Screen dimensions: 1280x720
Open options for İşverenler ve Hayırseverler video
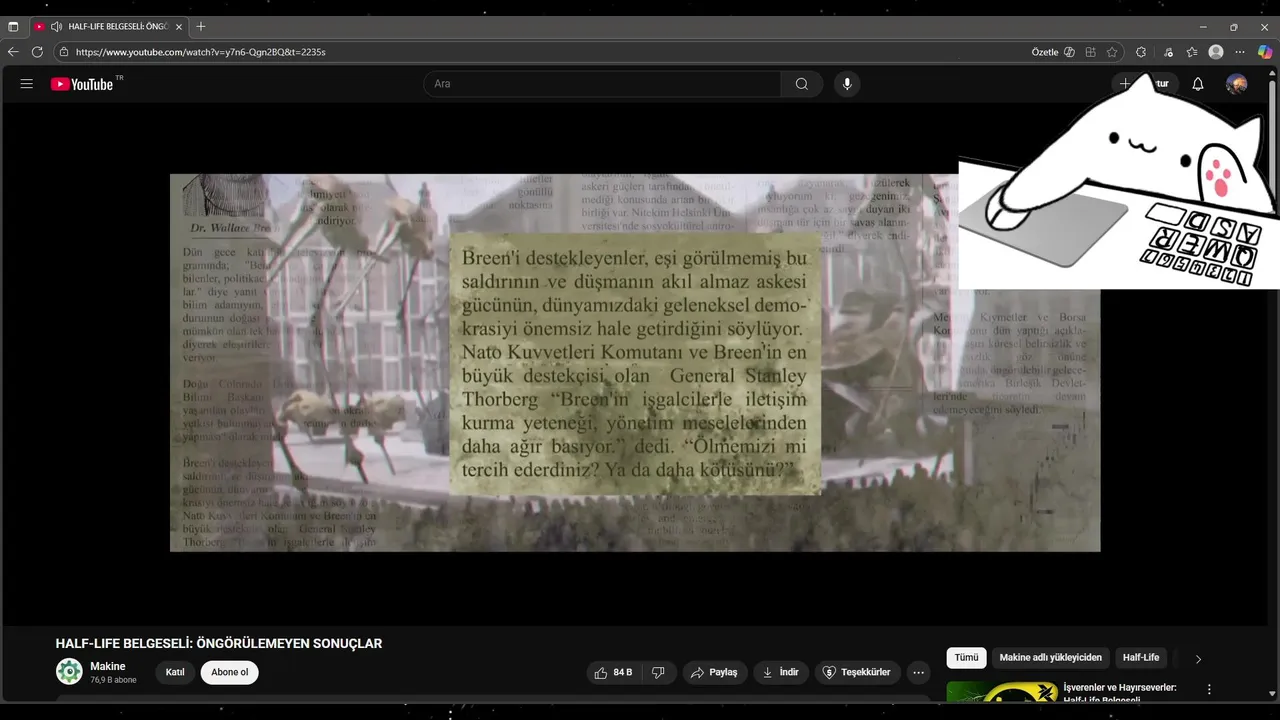[1209, 690]
